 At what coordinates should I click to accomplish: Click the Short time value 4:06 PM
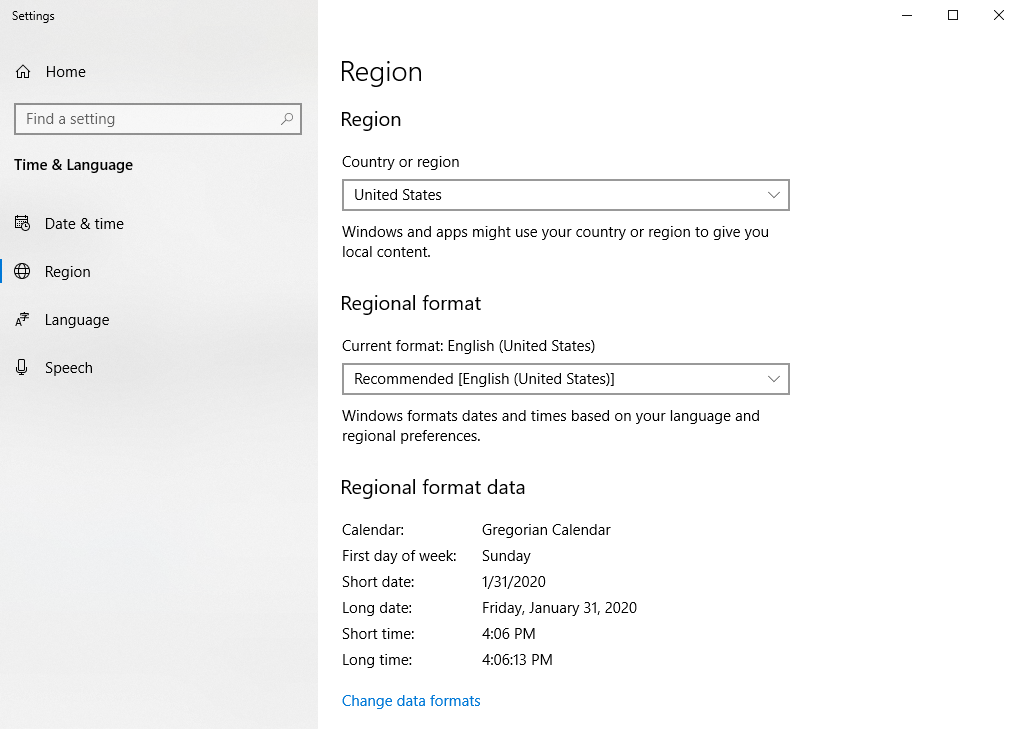click(x=509, y=634)
